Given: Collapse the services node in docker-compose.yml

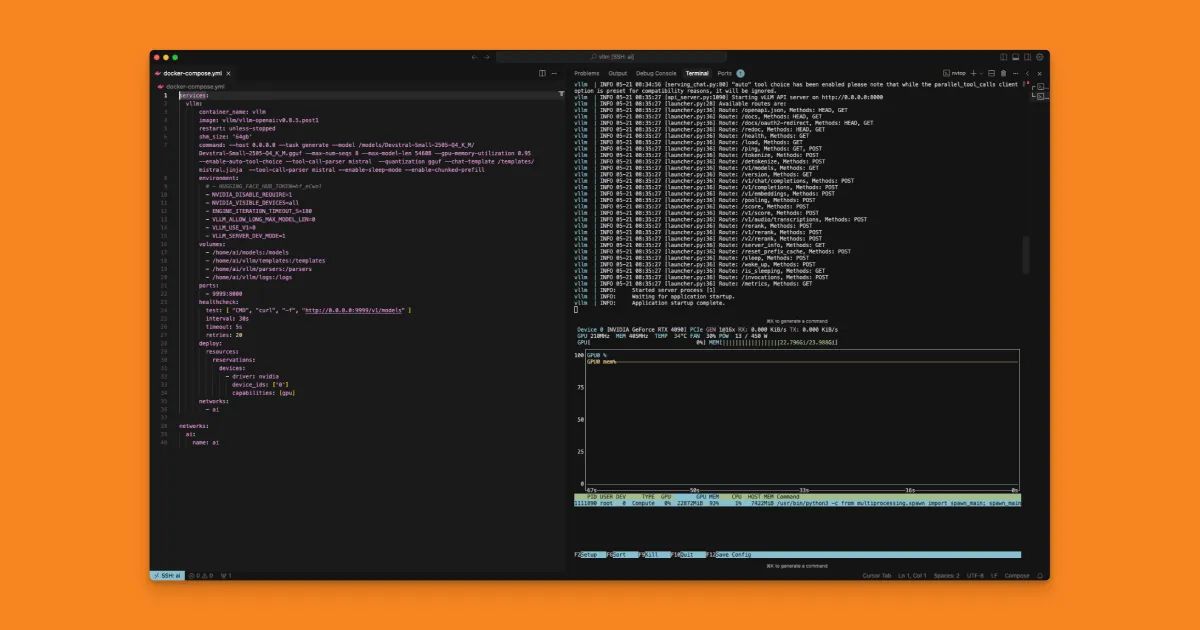Looking at the screenshot, I should 176,96.
